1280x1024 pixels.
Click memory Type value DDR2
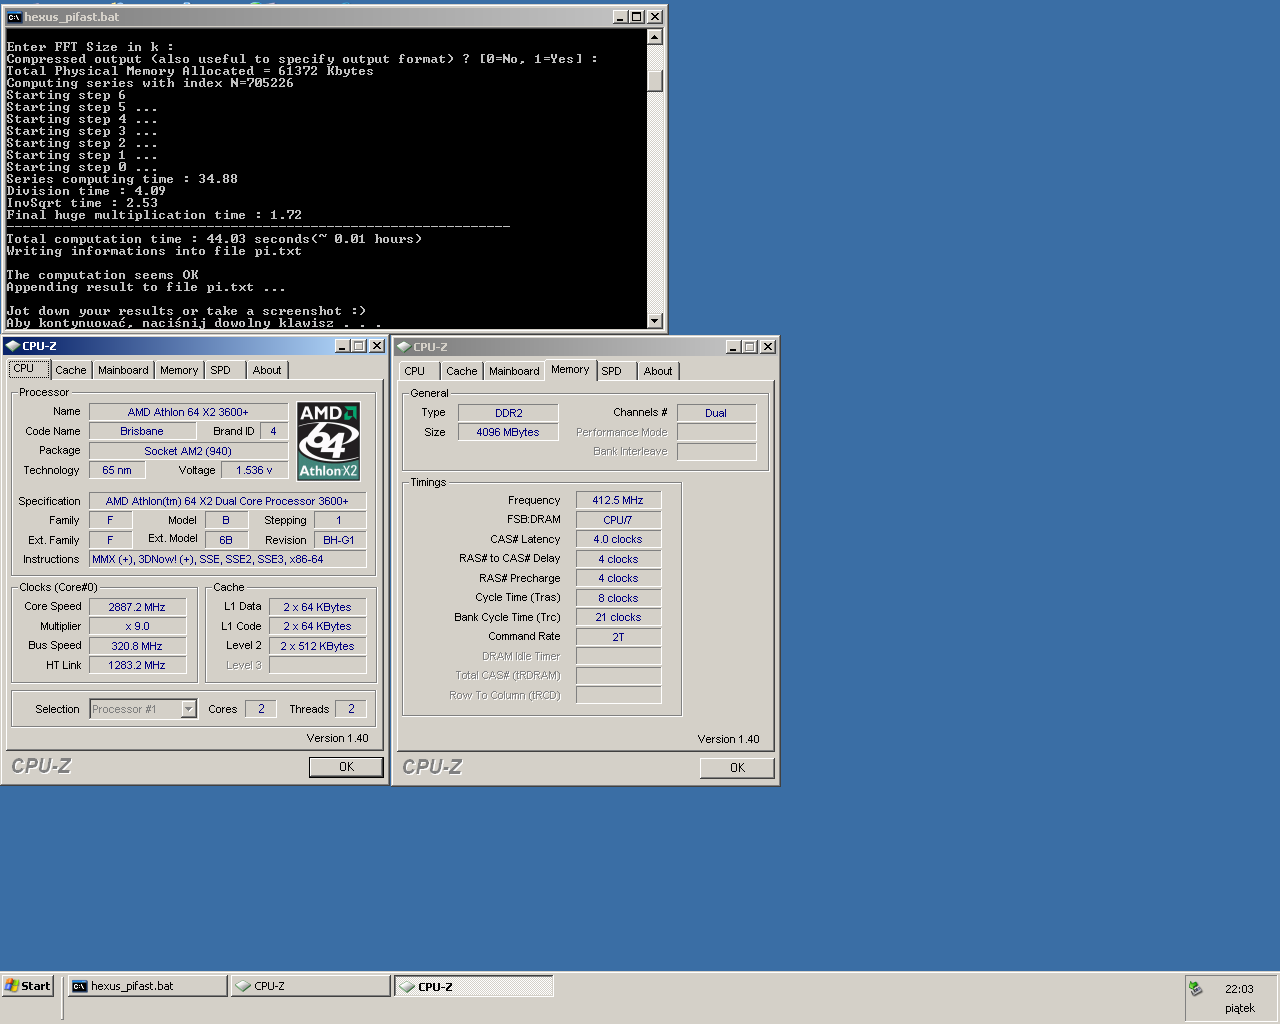coord(508,413)
